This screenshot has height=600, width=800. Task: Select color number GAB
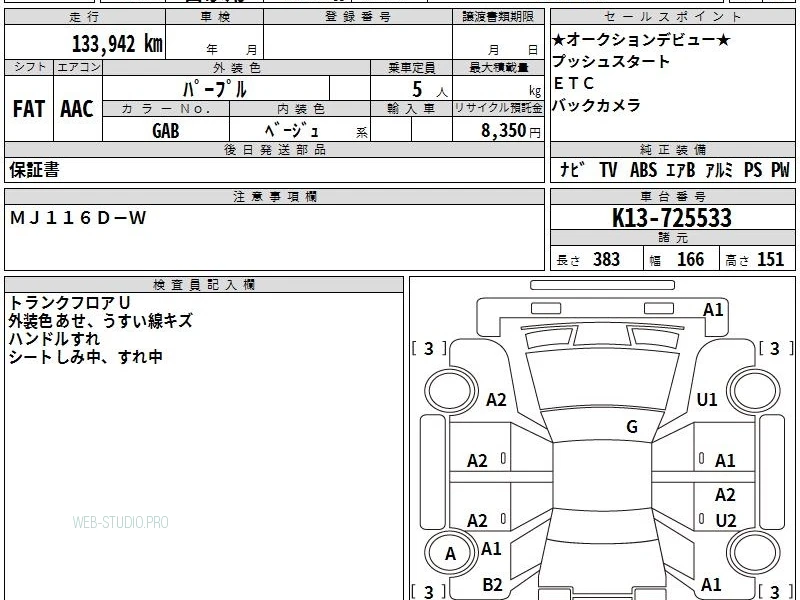point(166,131)
